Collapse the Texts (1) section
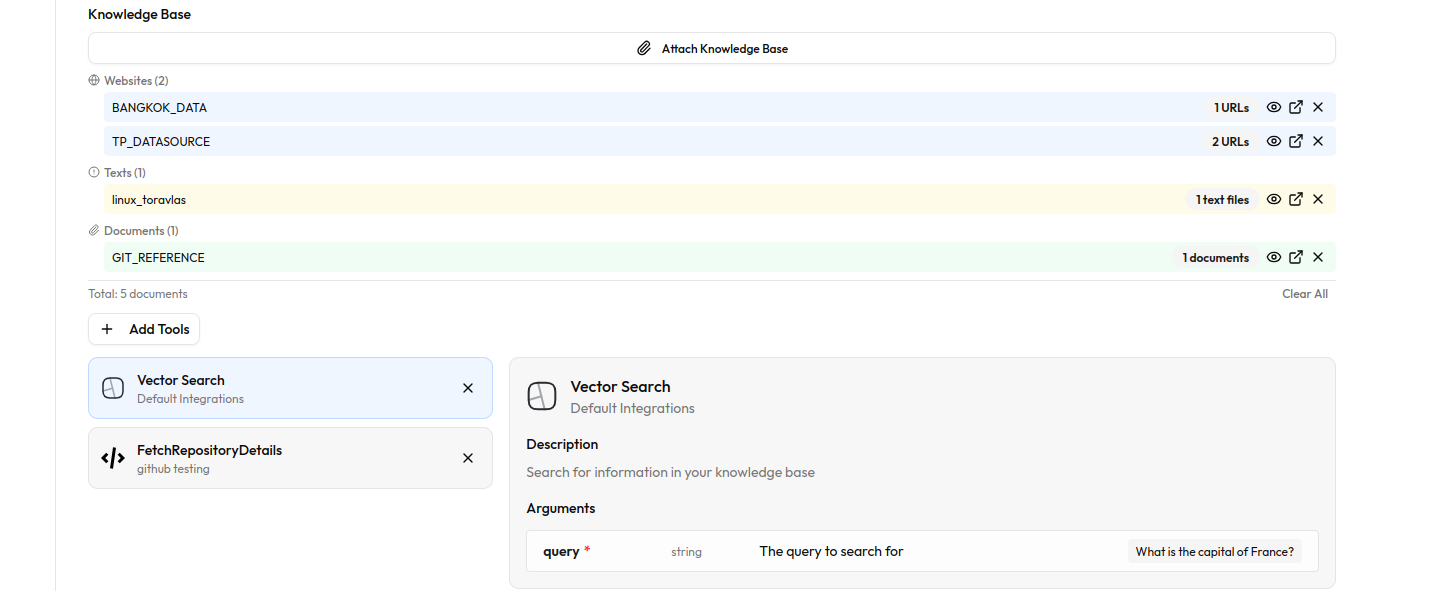The image size is (1445, 591). tap(124, 172)
